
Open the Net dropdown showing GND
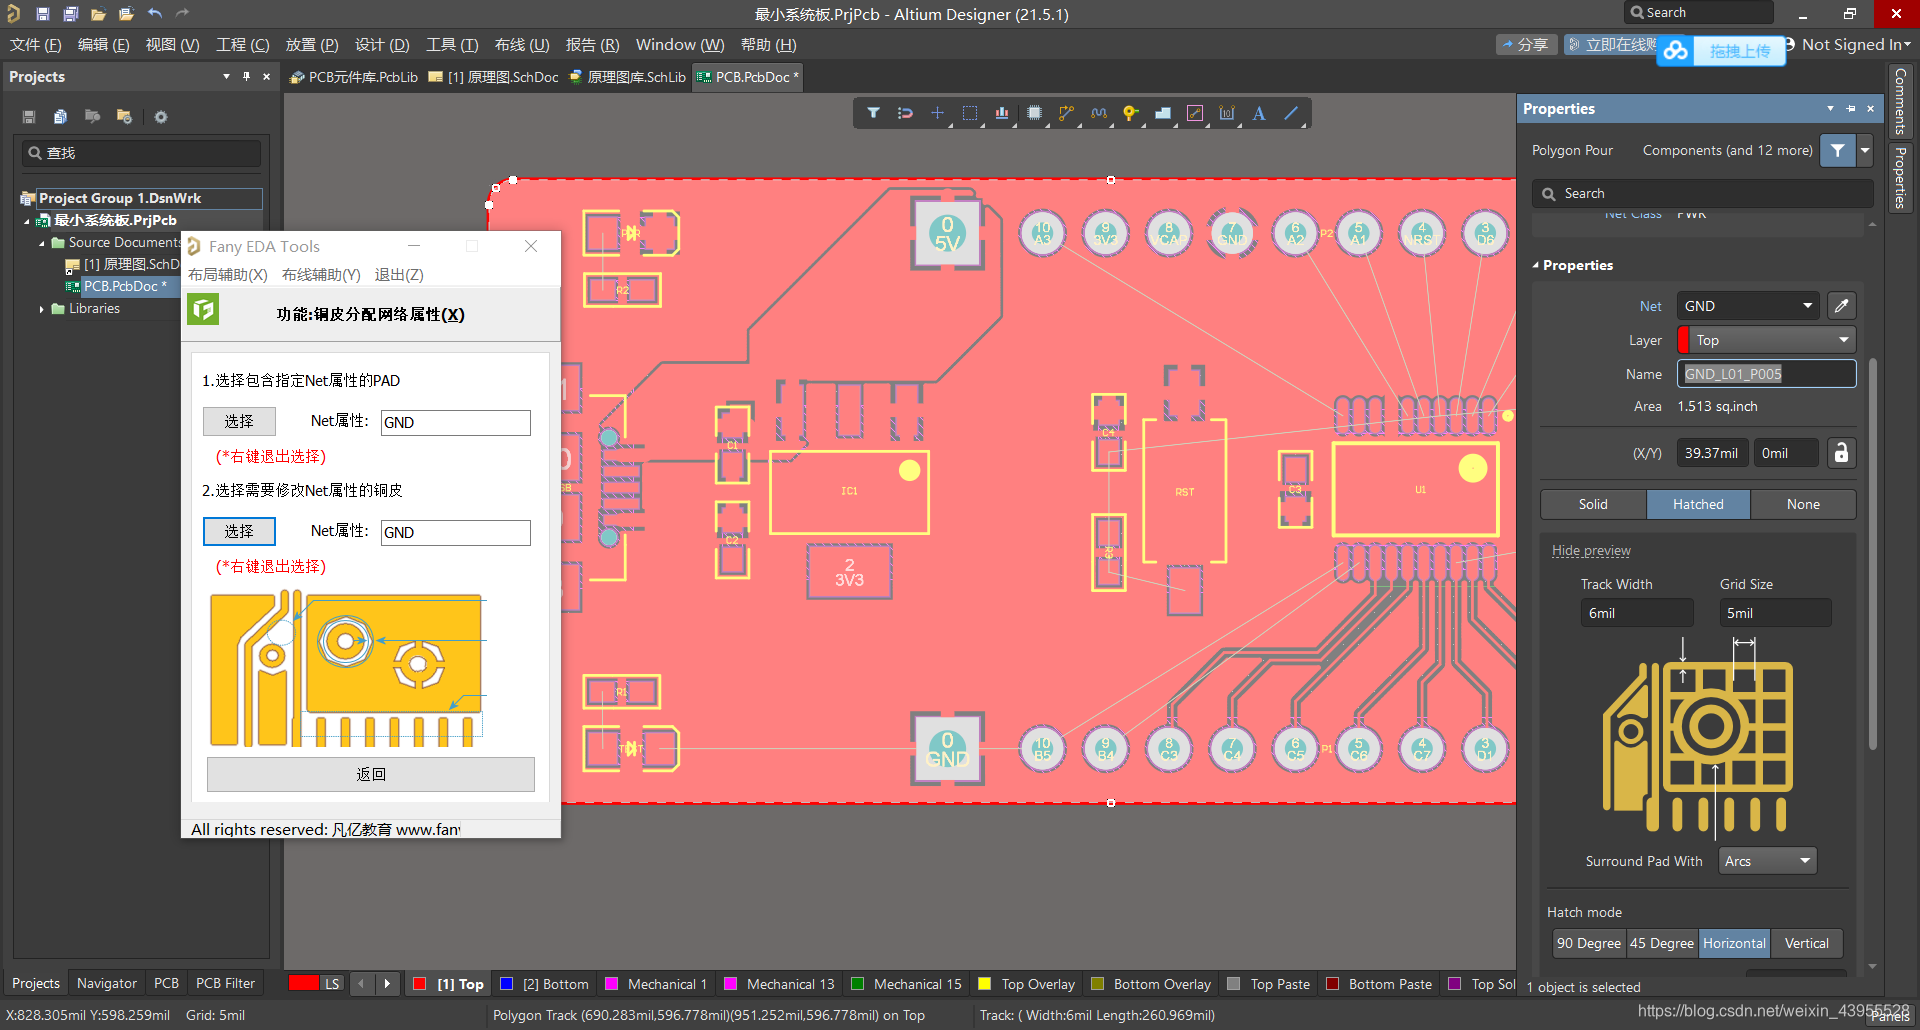[1747, 306]
